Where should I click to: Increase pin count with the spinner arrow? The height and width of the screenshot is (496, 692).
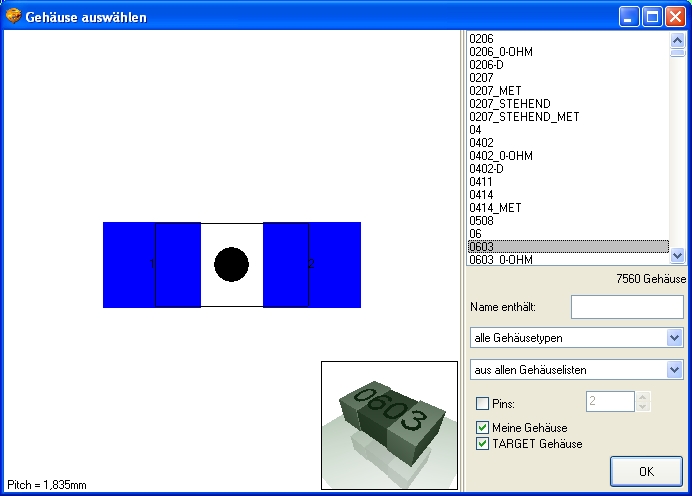click(644, 397)
